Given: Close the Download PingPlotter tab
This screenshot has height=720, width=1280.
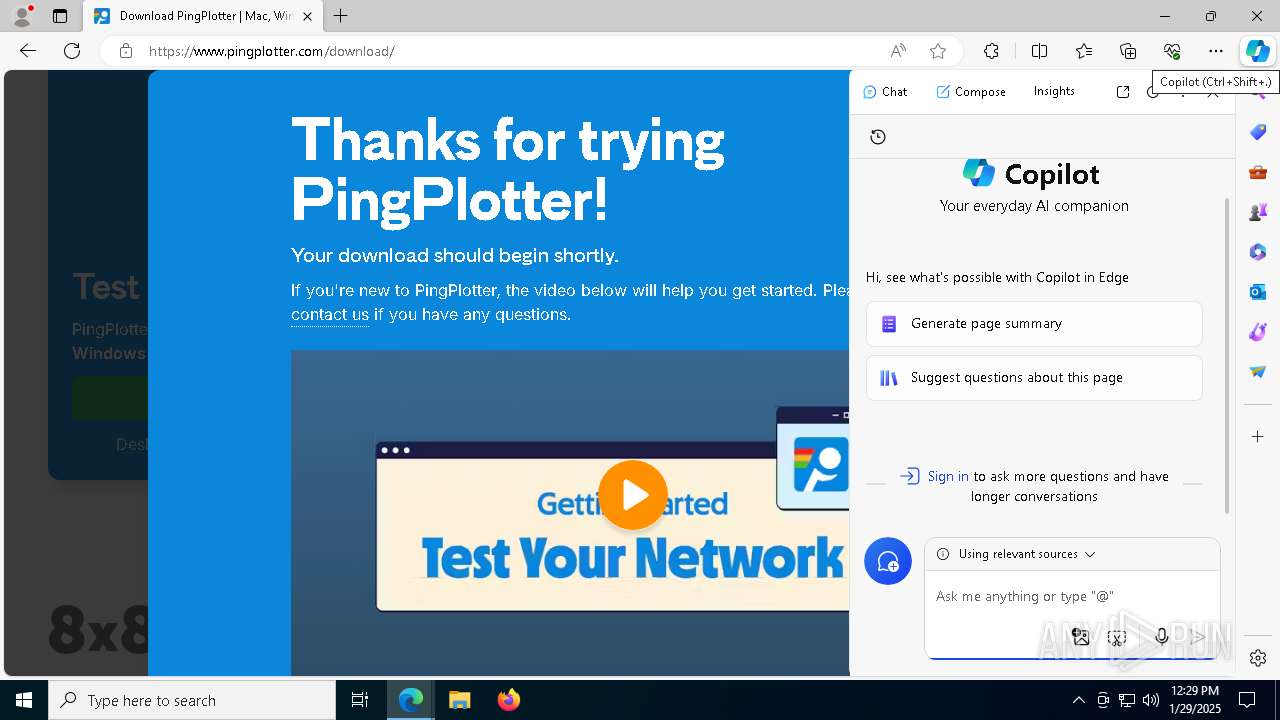Looking at the screenshot, I should pos(307,16).
